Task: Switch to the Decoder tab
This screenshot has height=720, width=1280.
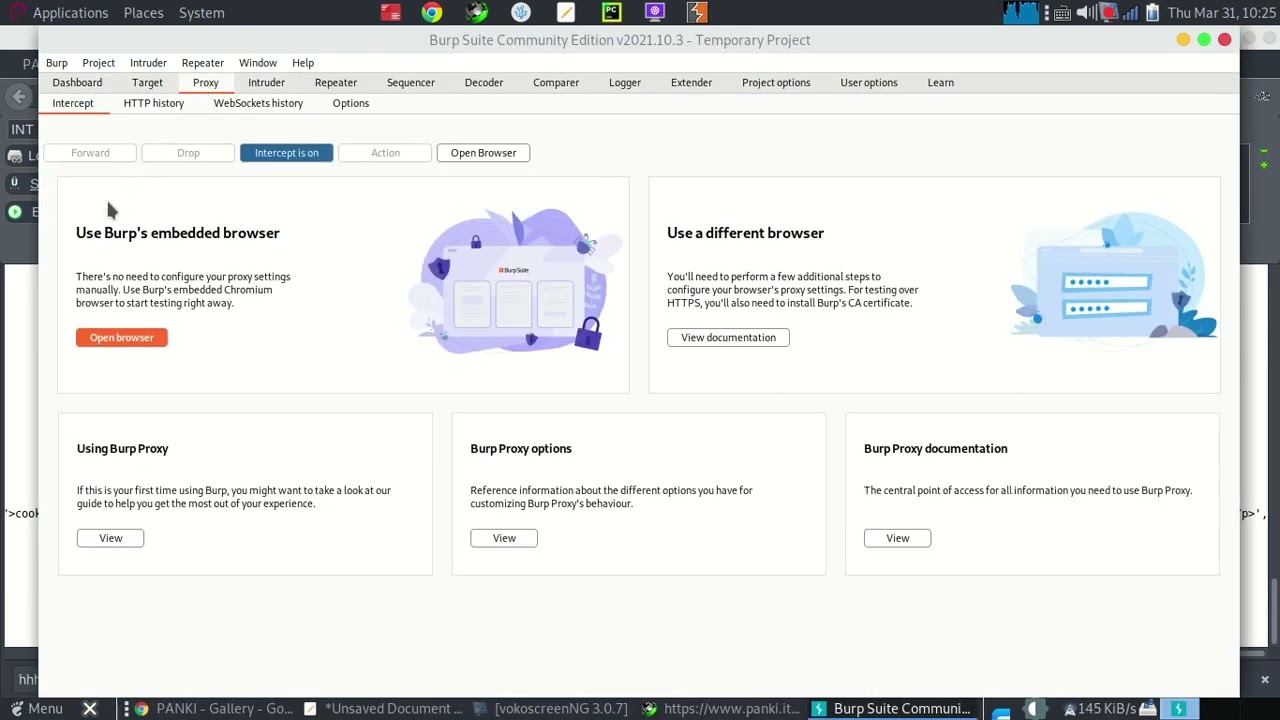Action: click(484, 83)
